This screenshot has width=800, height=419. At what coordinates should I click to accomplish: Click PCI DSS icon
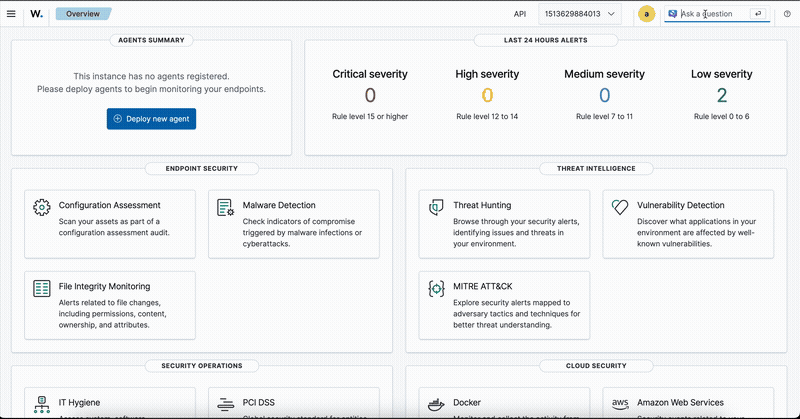[226, 404]
